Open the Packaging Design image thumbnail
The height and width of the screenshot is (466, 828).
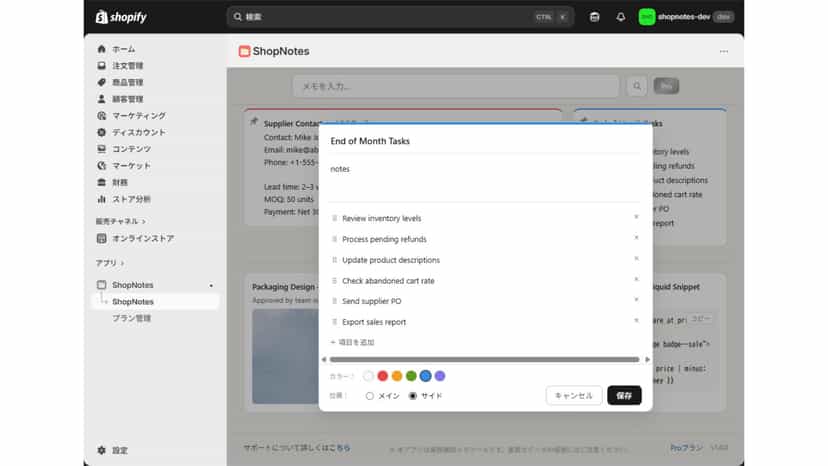285,356
